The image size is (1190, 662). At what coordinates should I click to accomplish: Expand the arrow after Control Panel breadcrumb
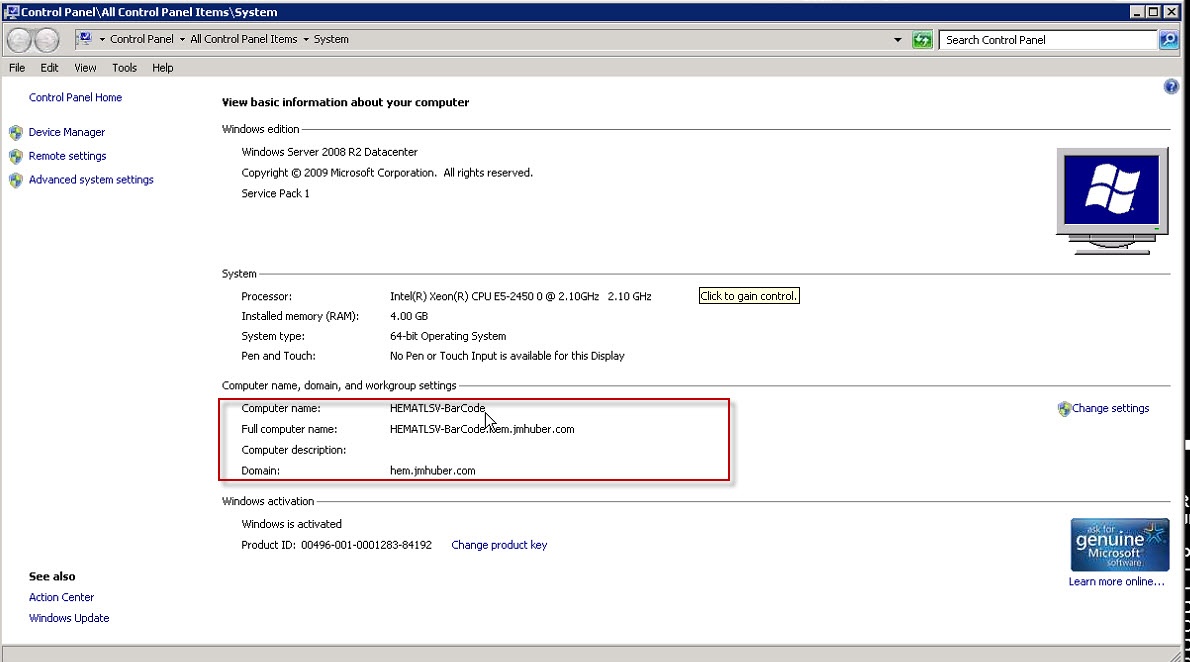(x=182, y=39)
